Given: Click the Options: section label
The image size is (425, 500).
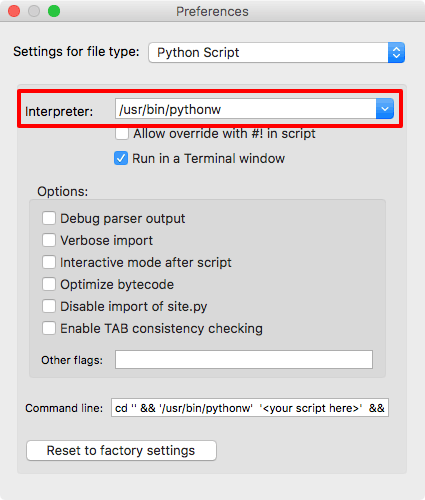Looking at the screenshot, I should (x=63, y=192).
